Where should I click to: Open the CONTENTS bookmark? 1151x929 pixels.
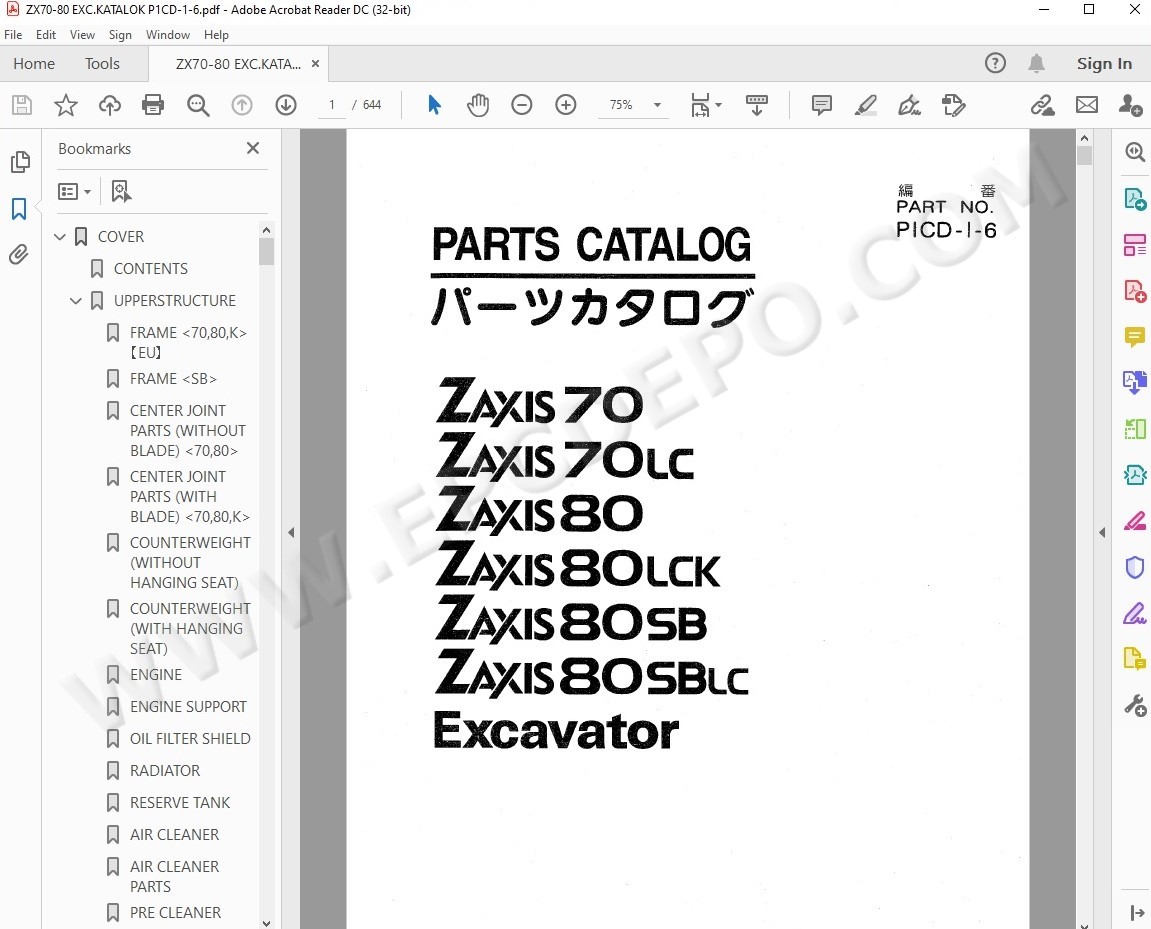pyautogui.click(x=151, y=269)
